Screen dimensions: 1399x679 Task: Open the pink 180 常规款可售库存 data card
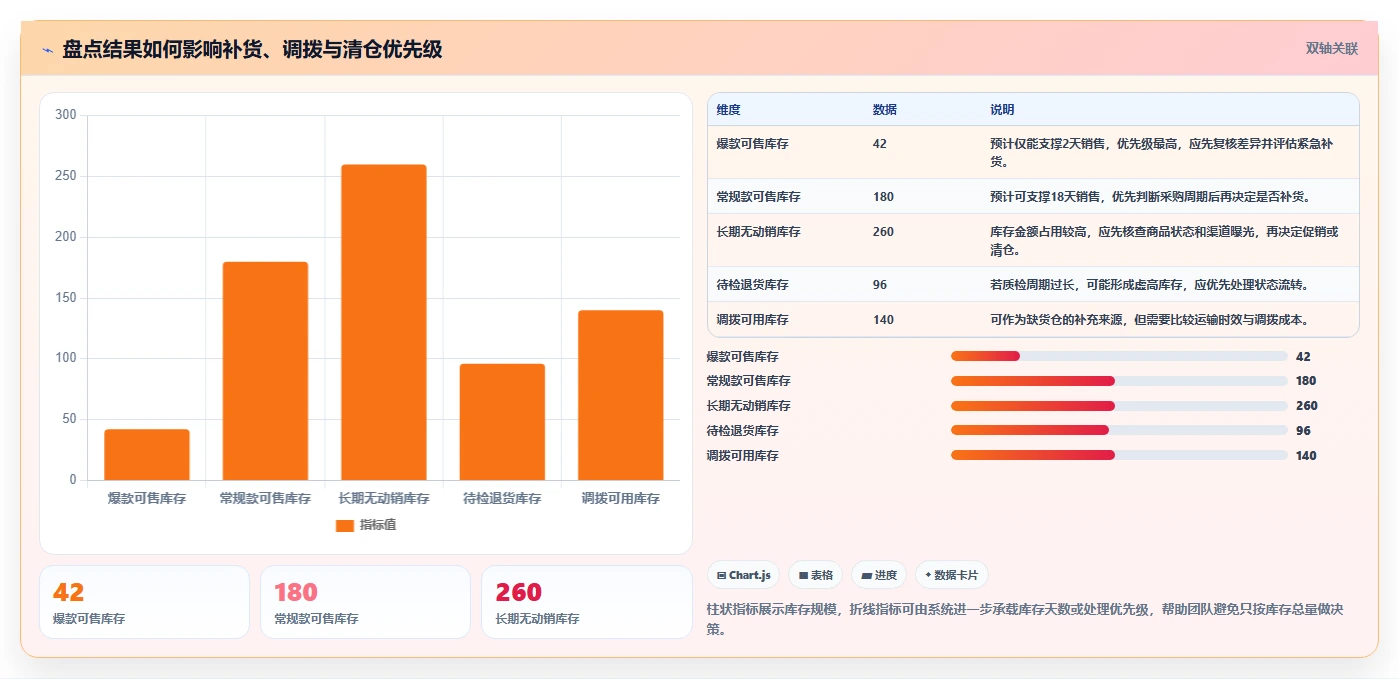(365, 602)
